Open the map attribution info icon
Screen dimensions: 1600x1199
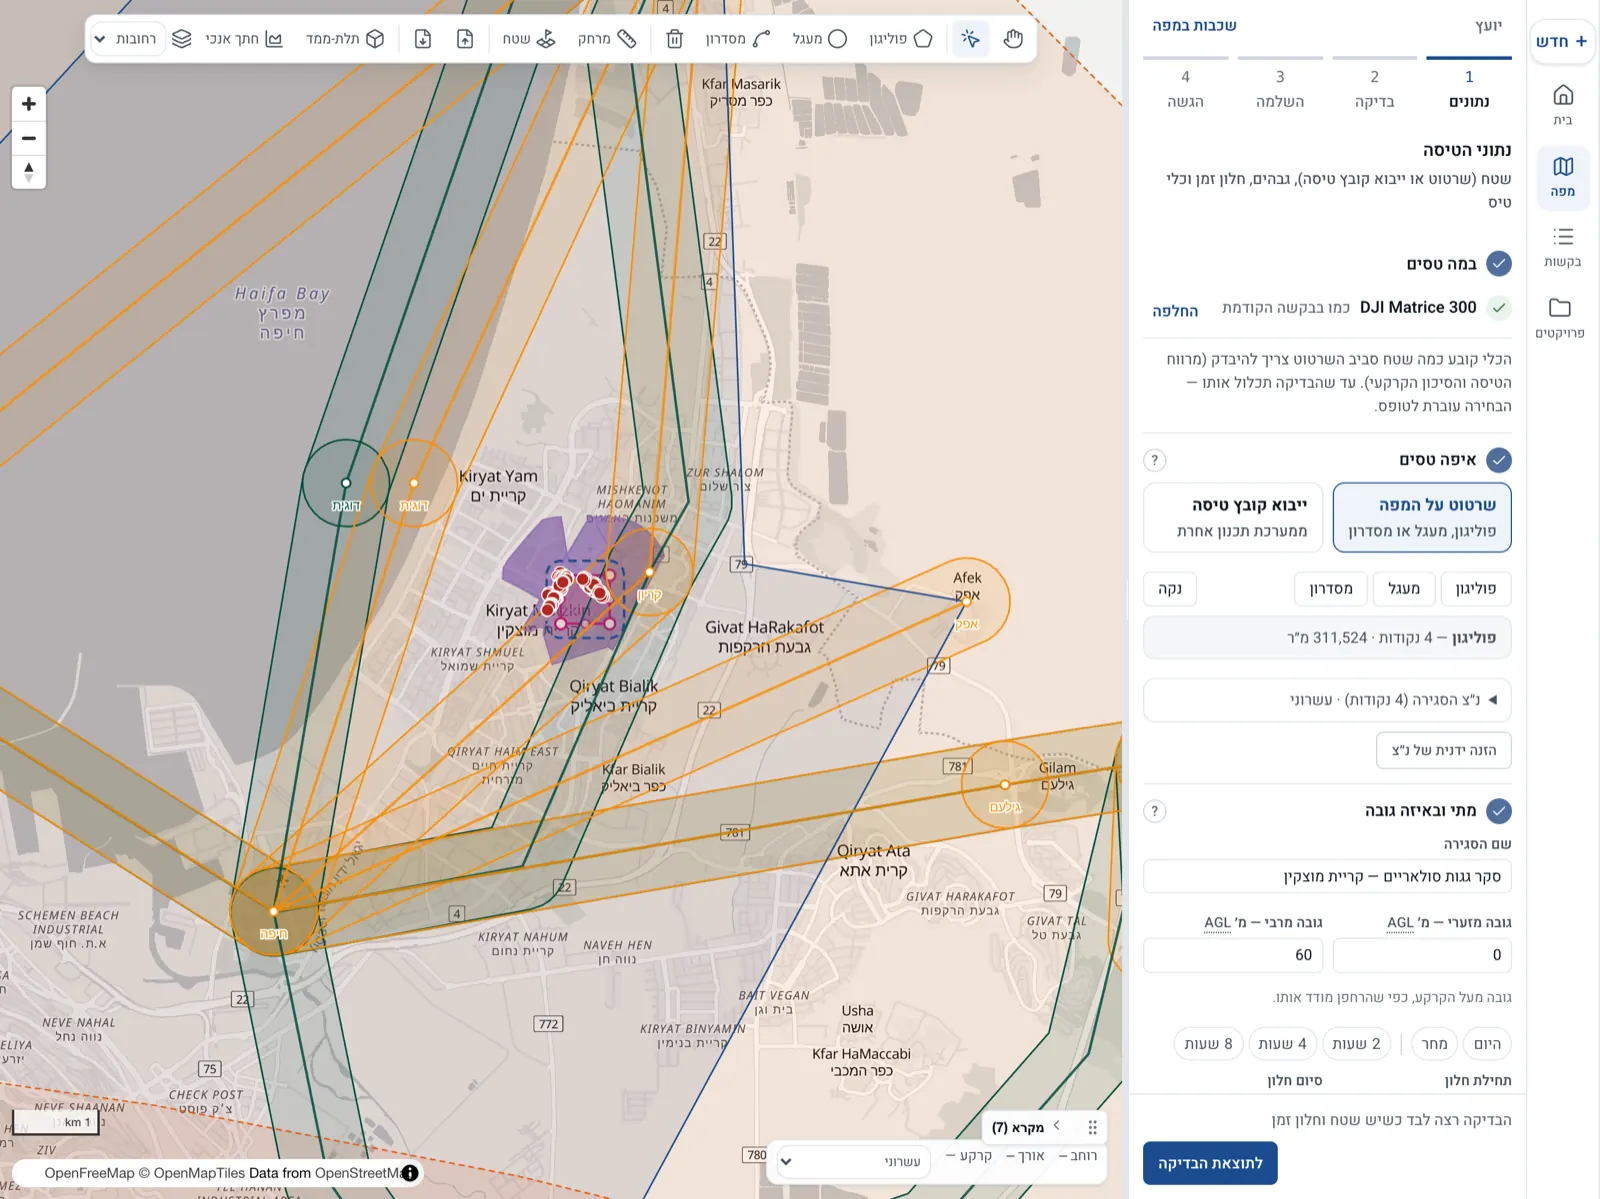pos(410,1173)
